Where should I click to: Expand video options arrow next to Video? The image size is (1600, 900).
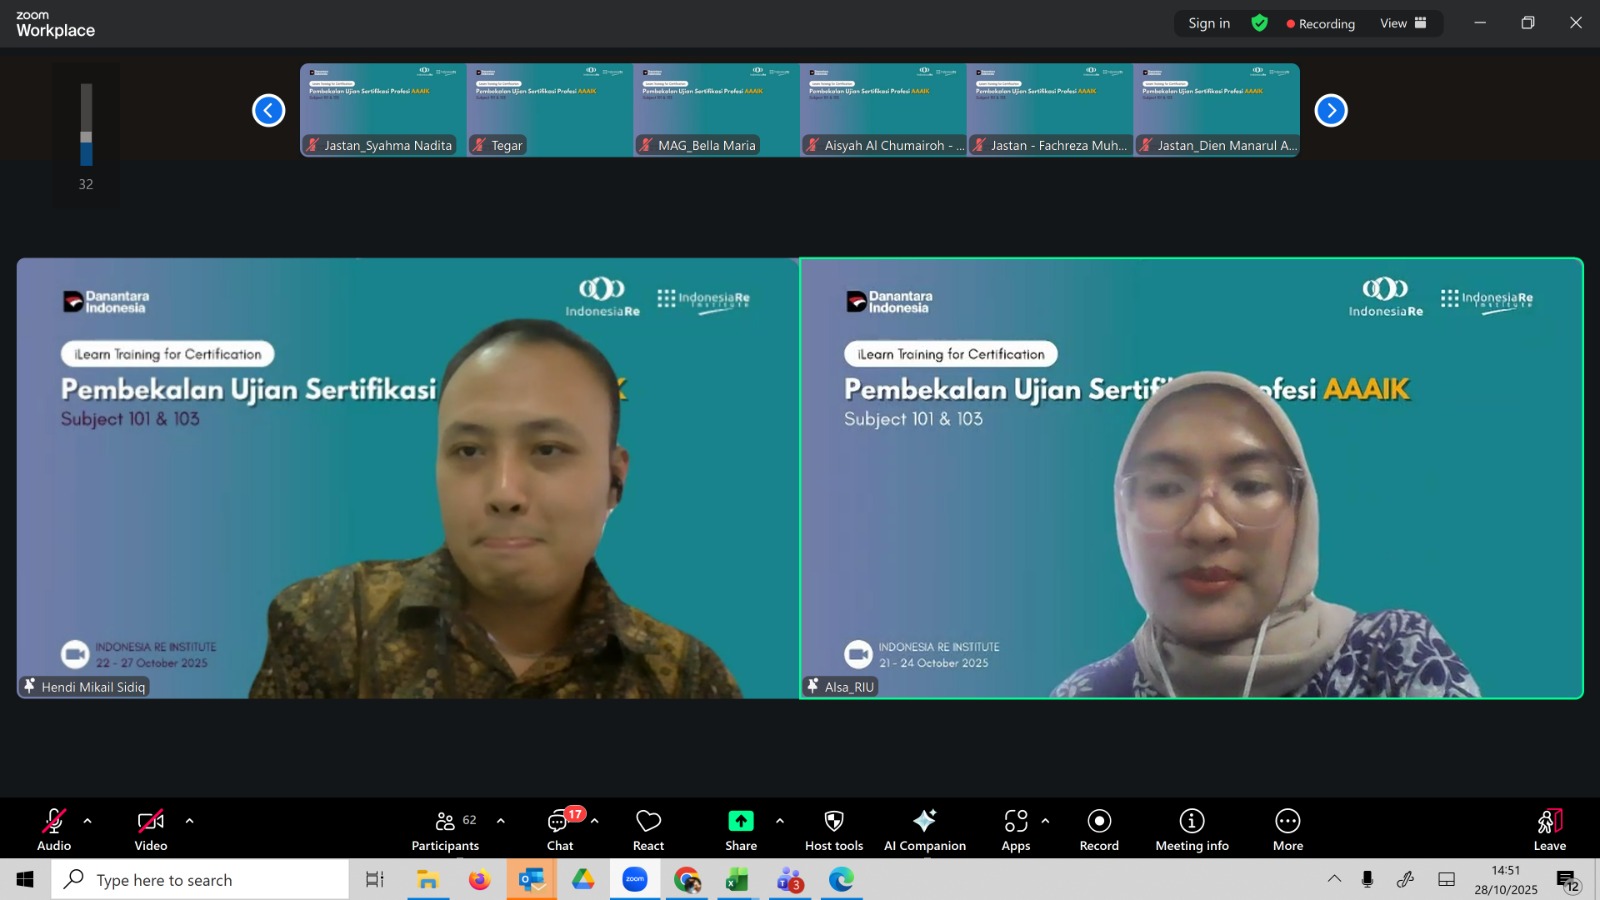189,821
